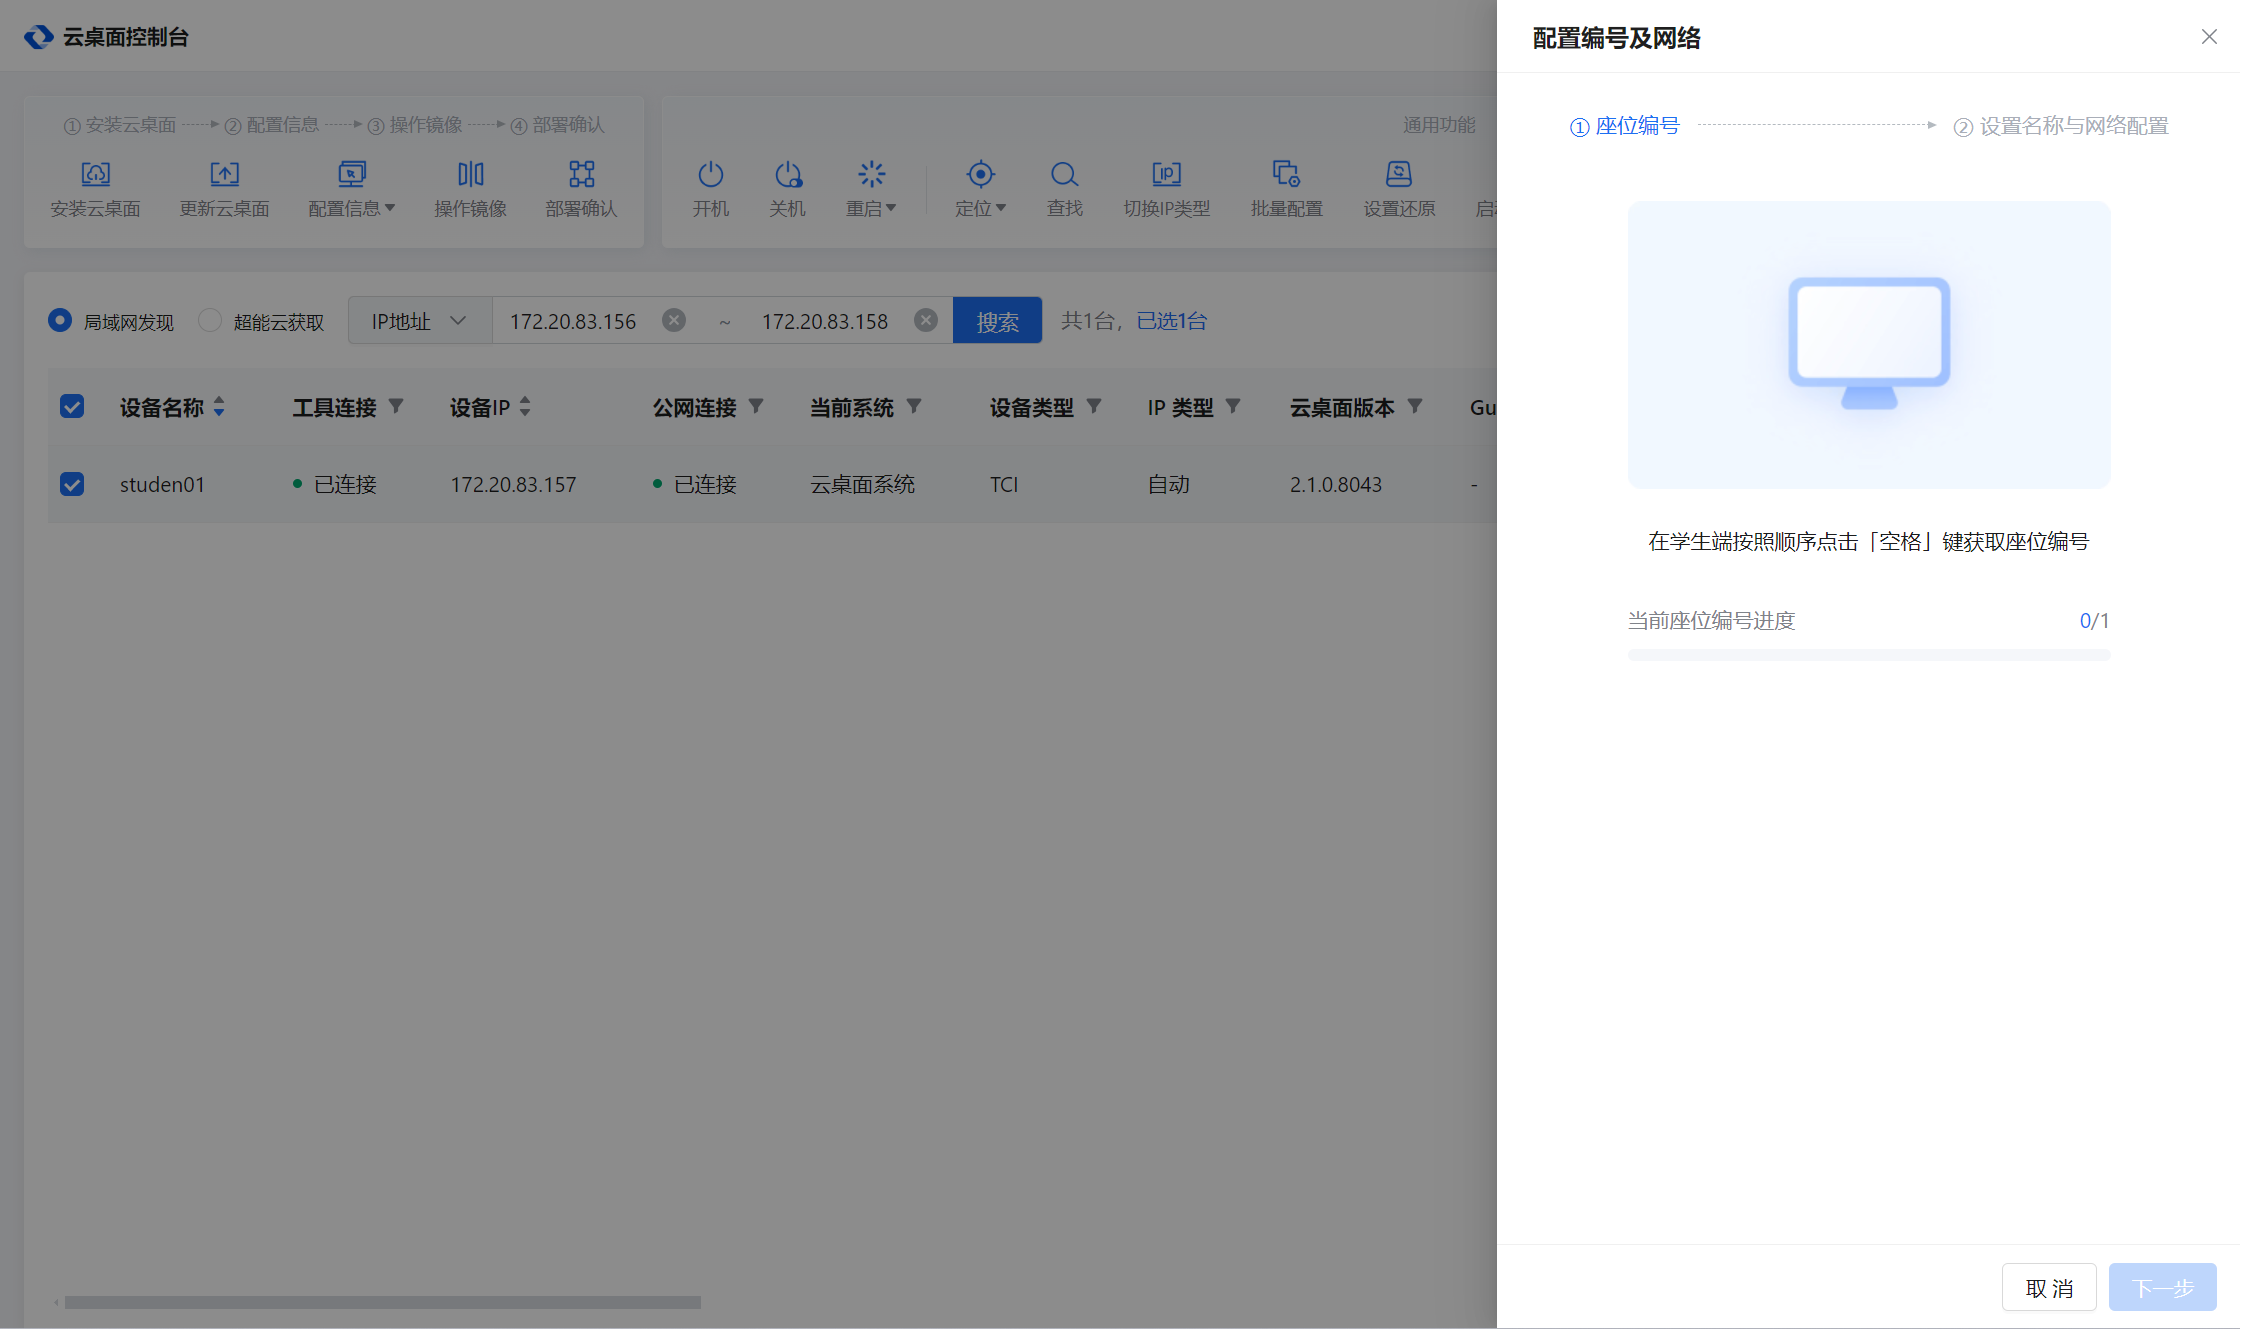
Task: Uncheck the studen01 device row
Action: click(71, 483)
